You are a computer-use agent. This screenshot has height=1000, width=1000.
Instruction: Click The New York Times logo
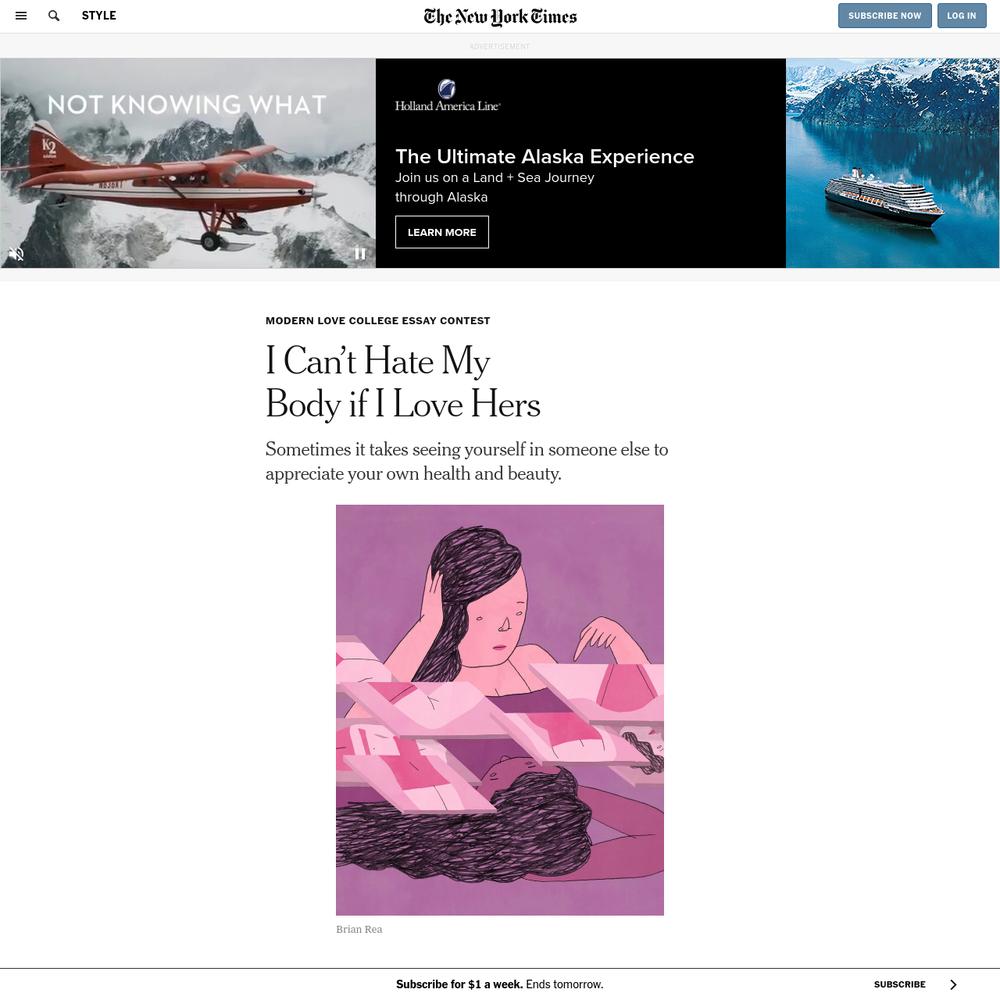tap(500, 16)
